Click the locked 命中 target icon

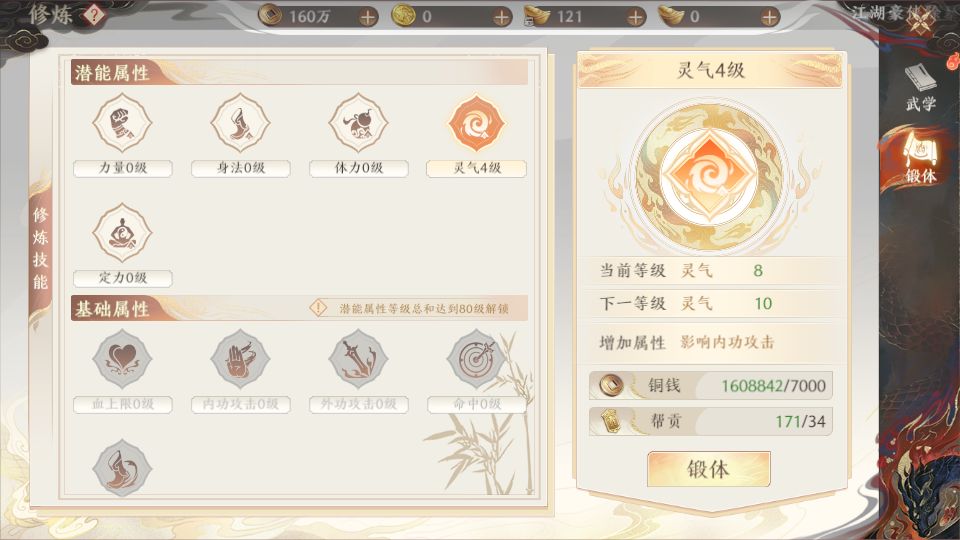click(x=476, y=359)
